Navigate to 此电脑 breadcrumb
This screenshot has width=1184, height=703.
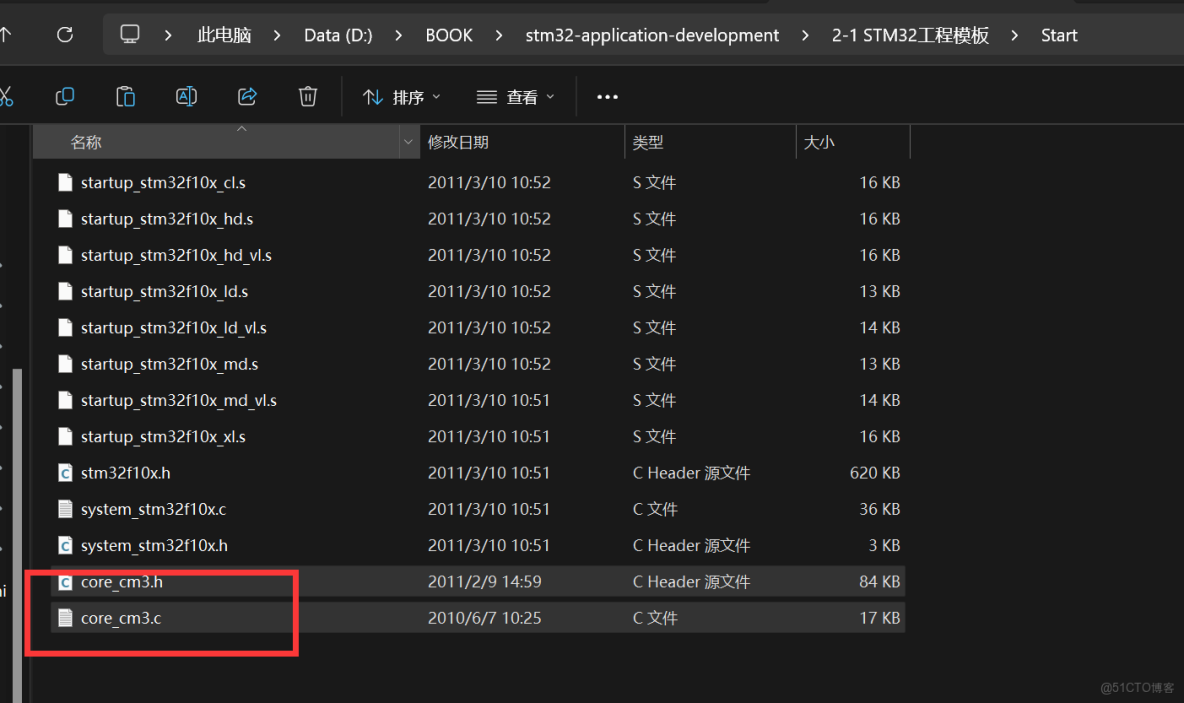click(x=224, y=35)
